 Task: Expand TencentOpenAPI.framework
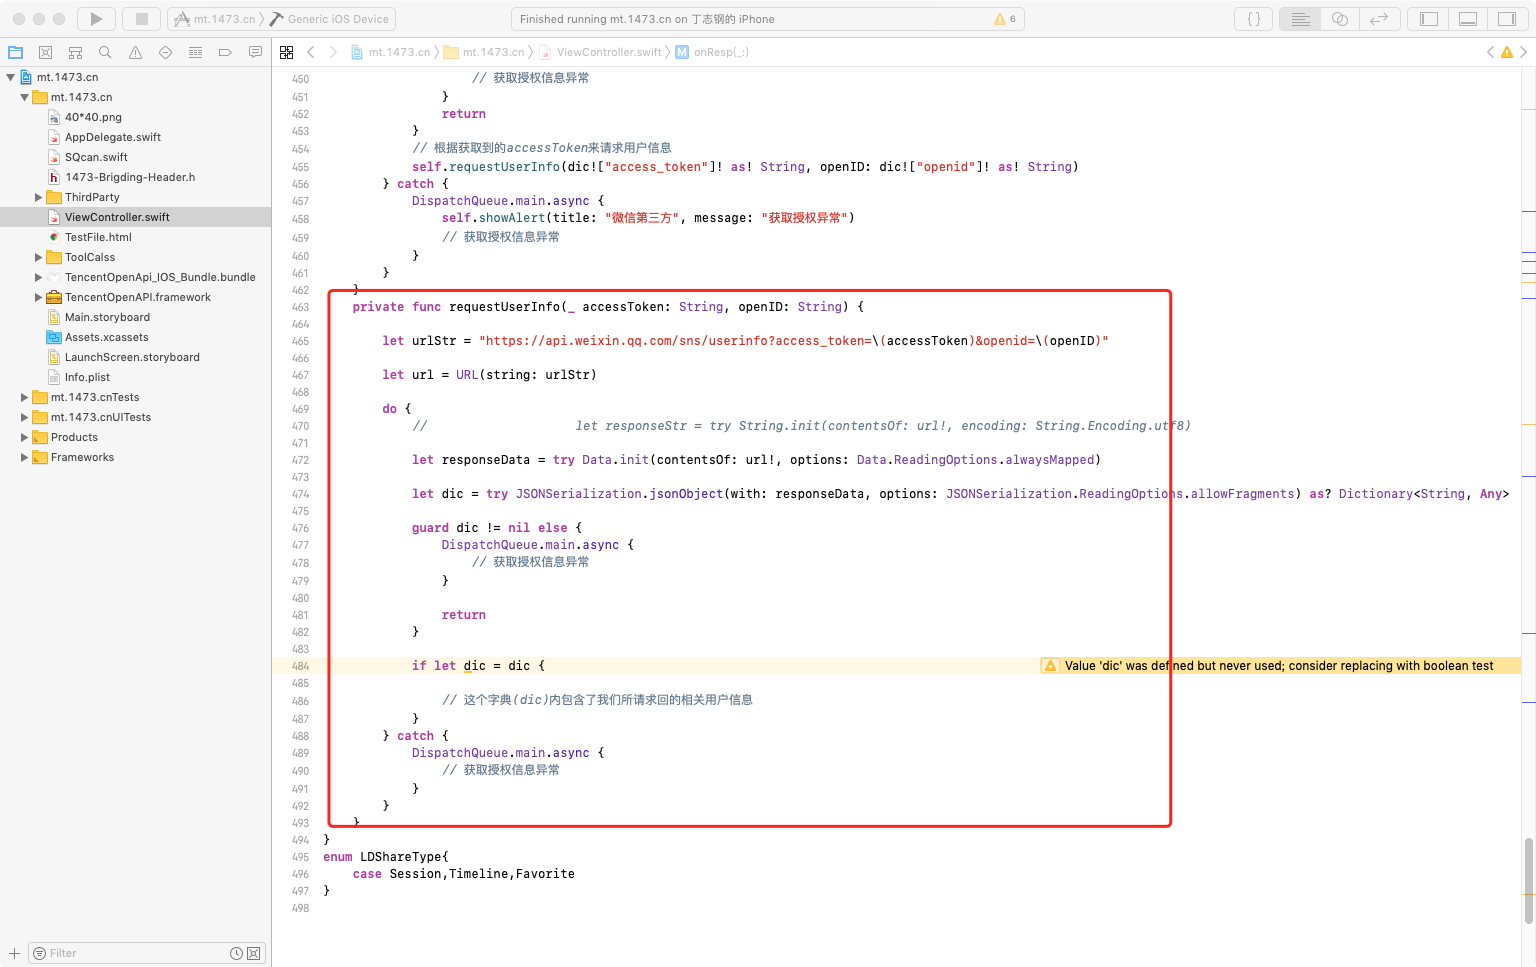click(x=39, y=297)
